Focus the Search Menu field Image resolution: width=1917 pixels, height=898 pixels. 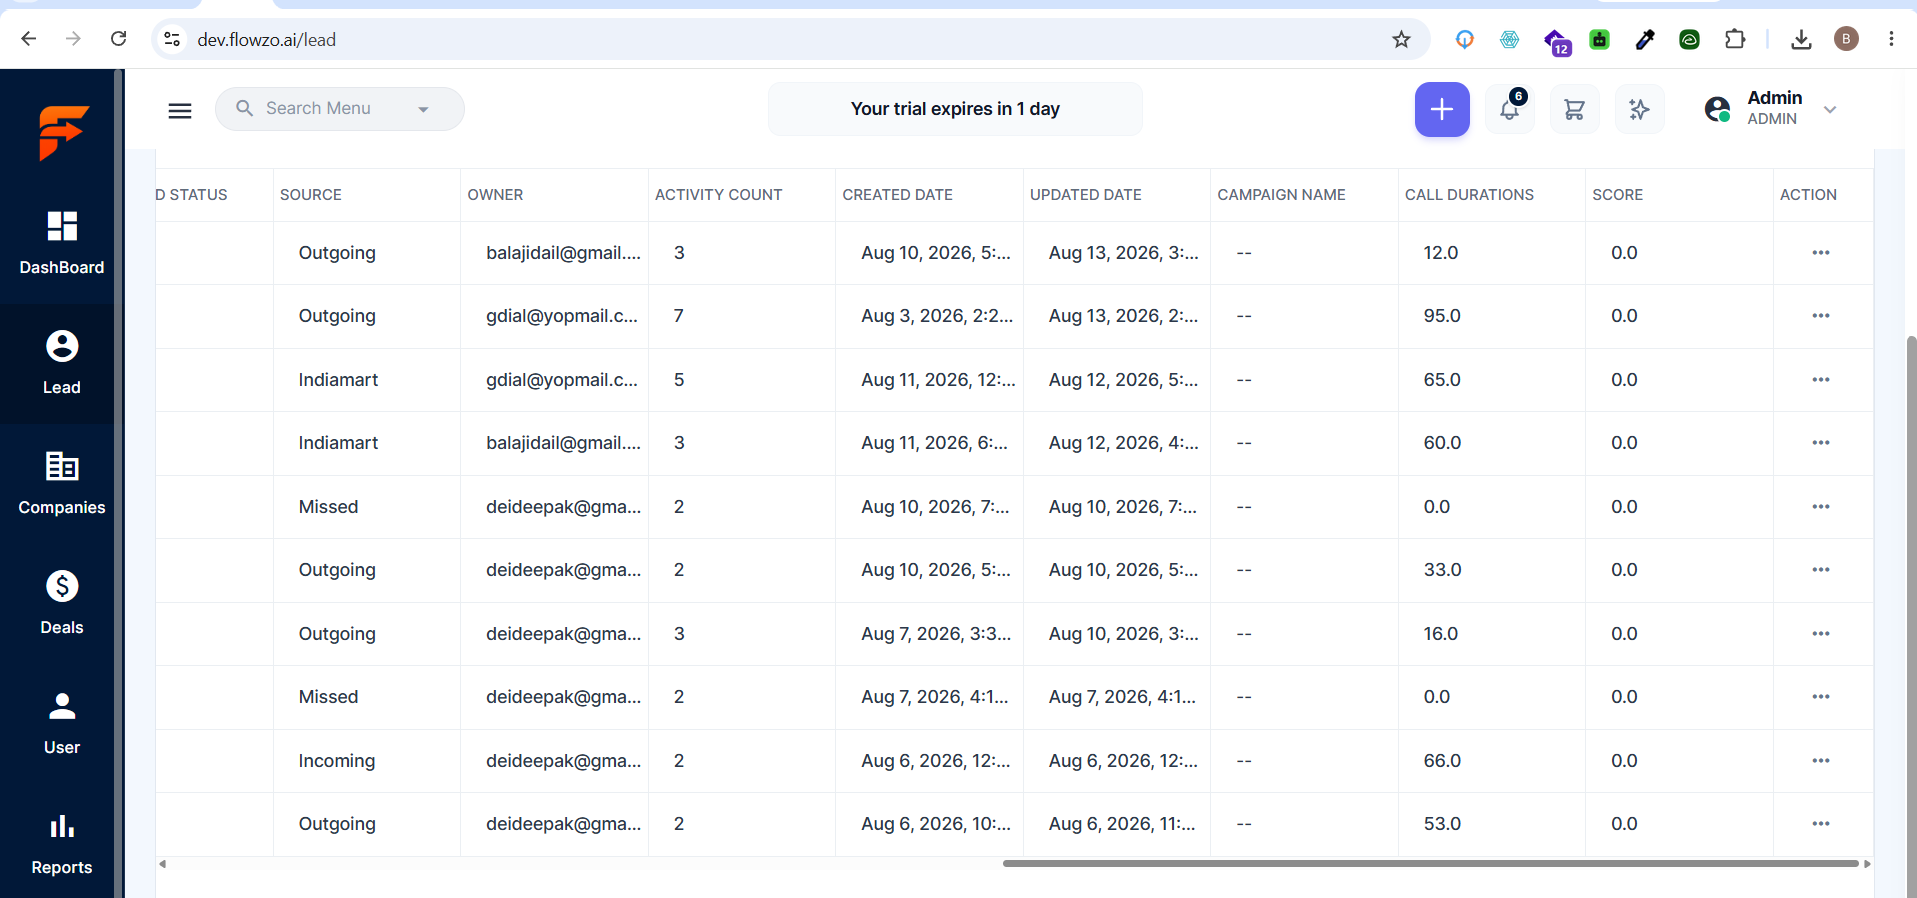pos(340,109)
